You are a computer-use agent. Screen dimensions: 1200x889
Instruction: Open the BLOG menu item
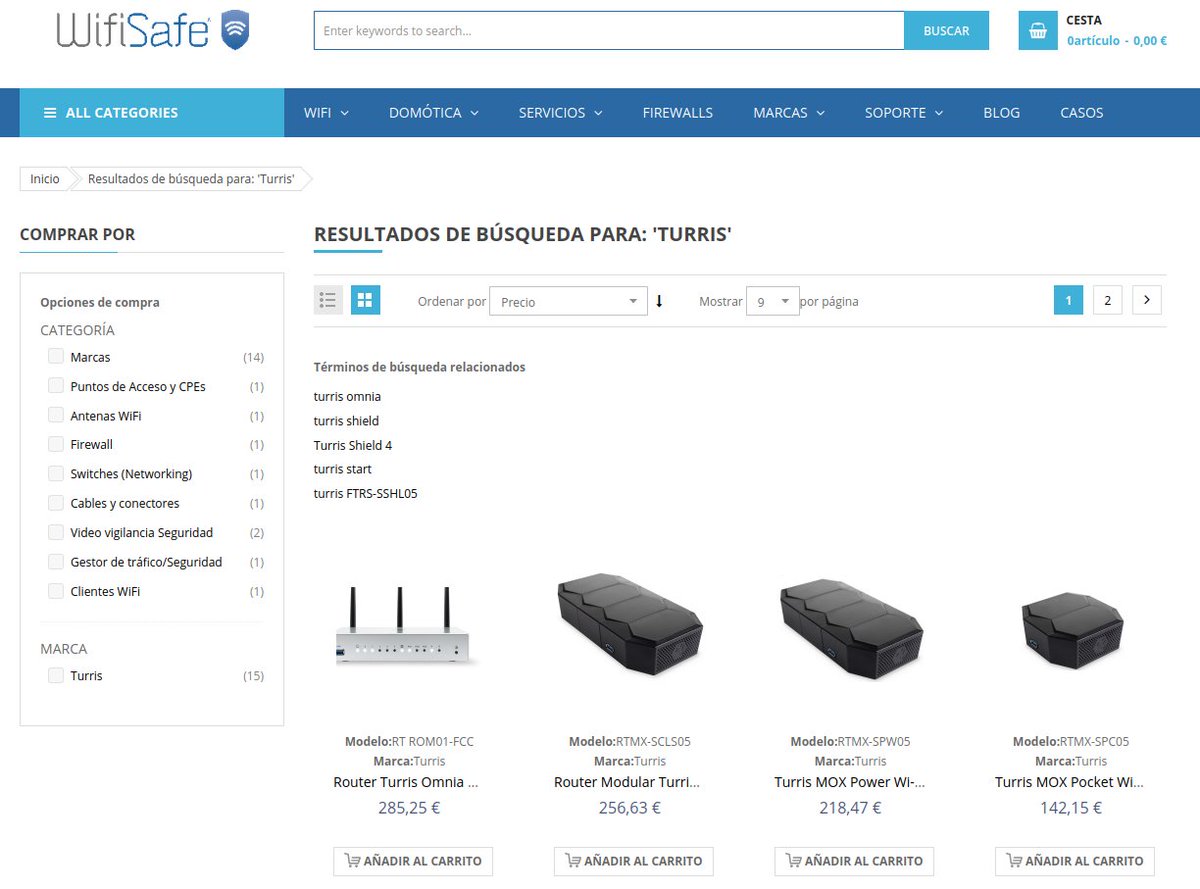pos(1001,113)
